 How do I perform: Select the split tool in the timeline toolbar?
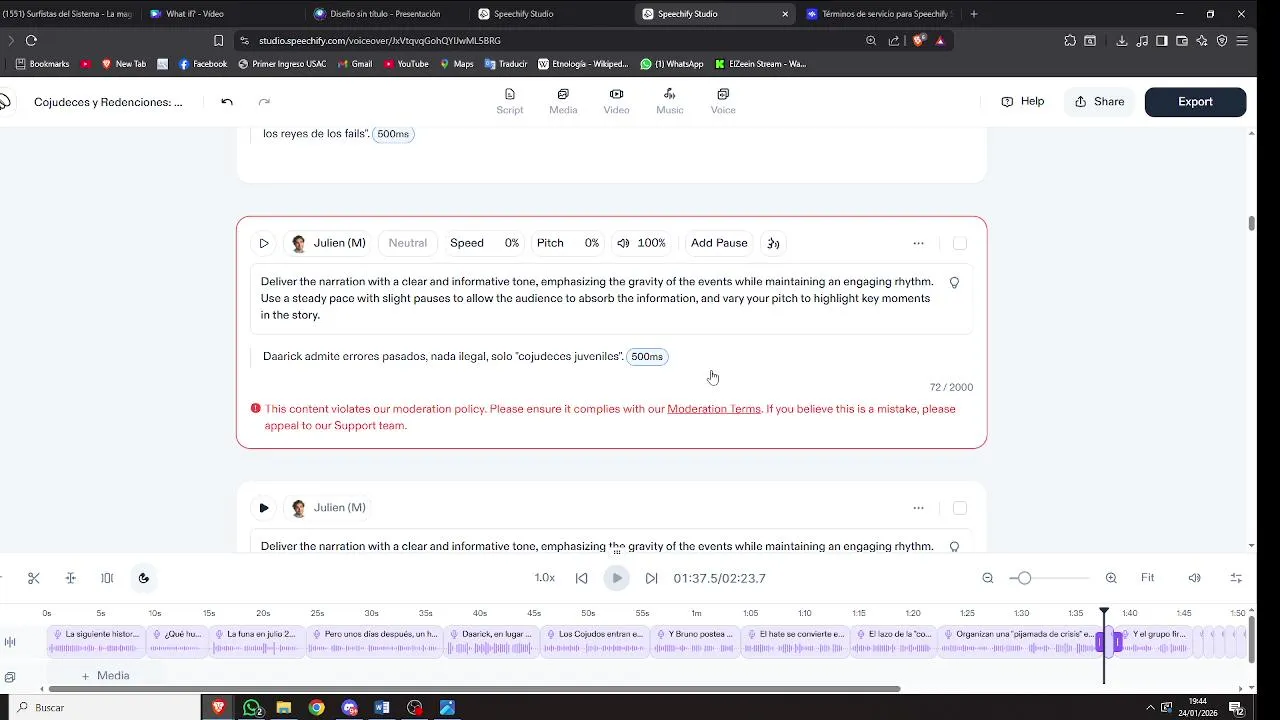(71, 578)
